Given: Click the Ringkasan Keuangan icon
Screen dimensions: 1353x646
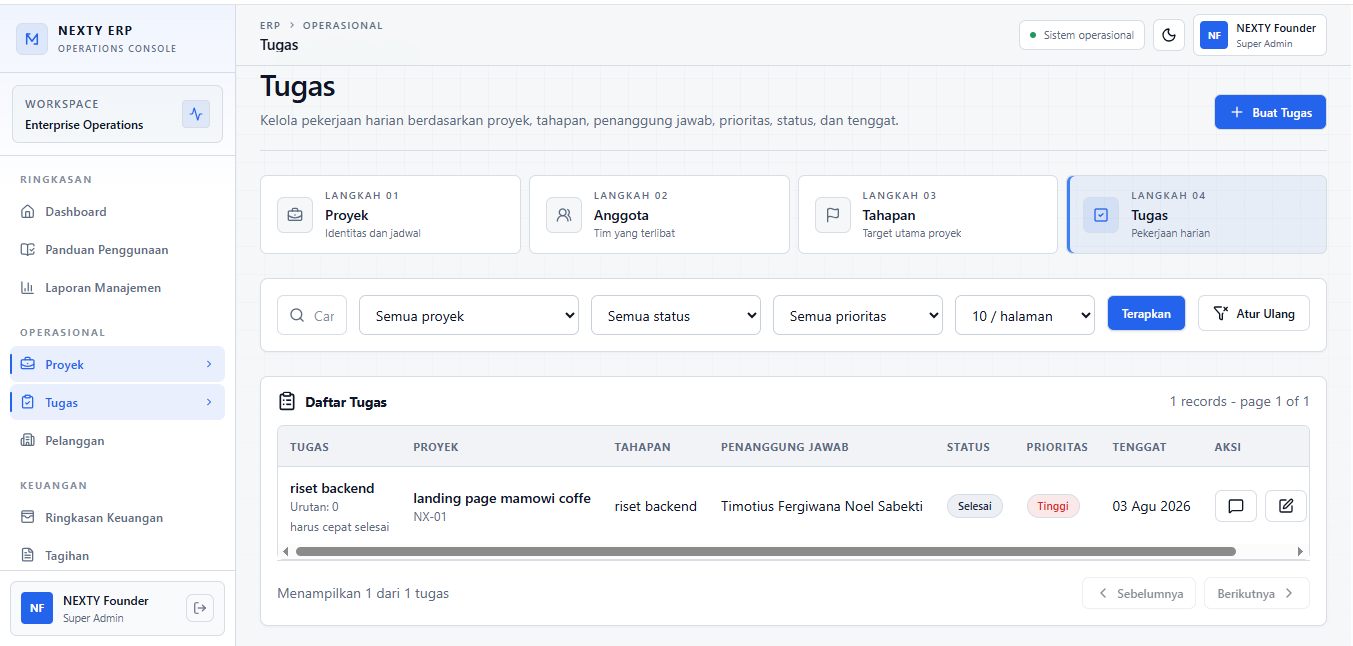Looking at the screenshot, I should click(27, 518).
